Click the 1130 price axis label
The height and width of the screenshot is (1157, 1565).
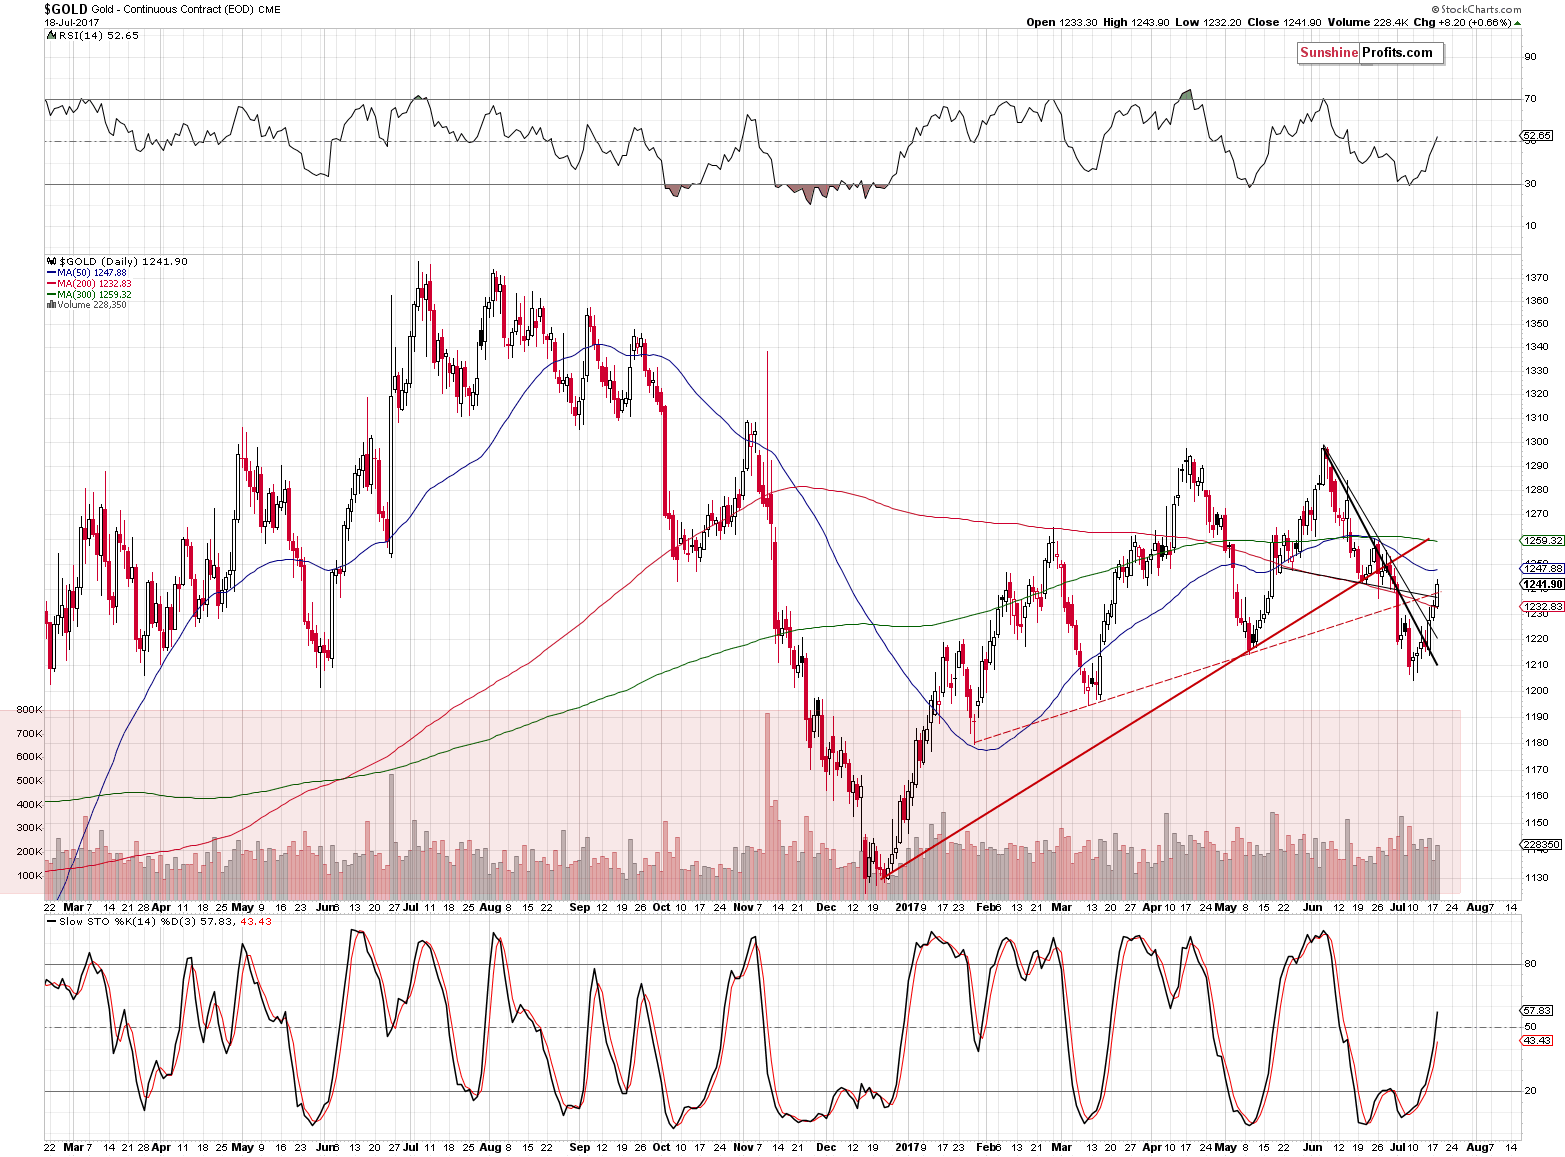point(1538,878)
